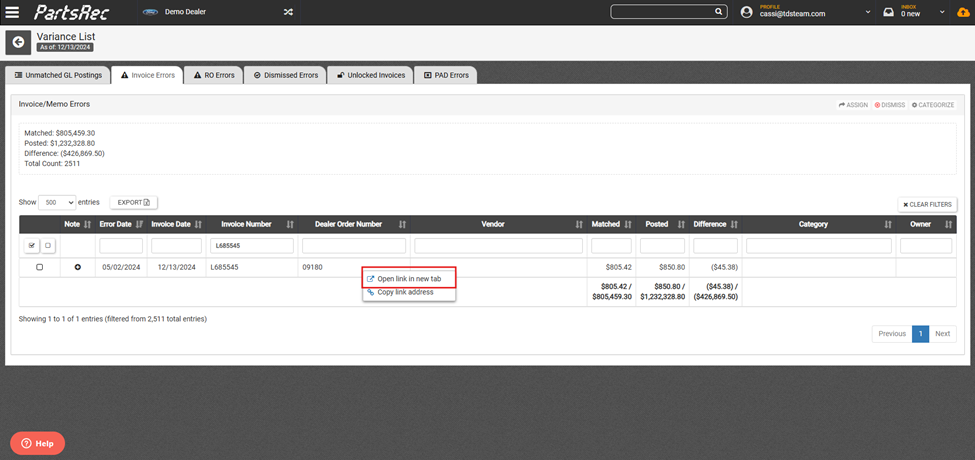975x460 pixels.
Task: Go to the Previous page
Action: [892, 334]
